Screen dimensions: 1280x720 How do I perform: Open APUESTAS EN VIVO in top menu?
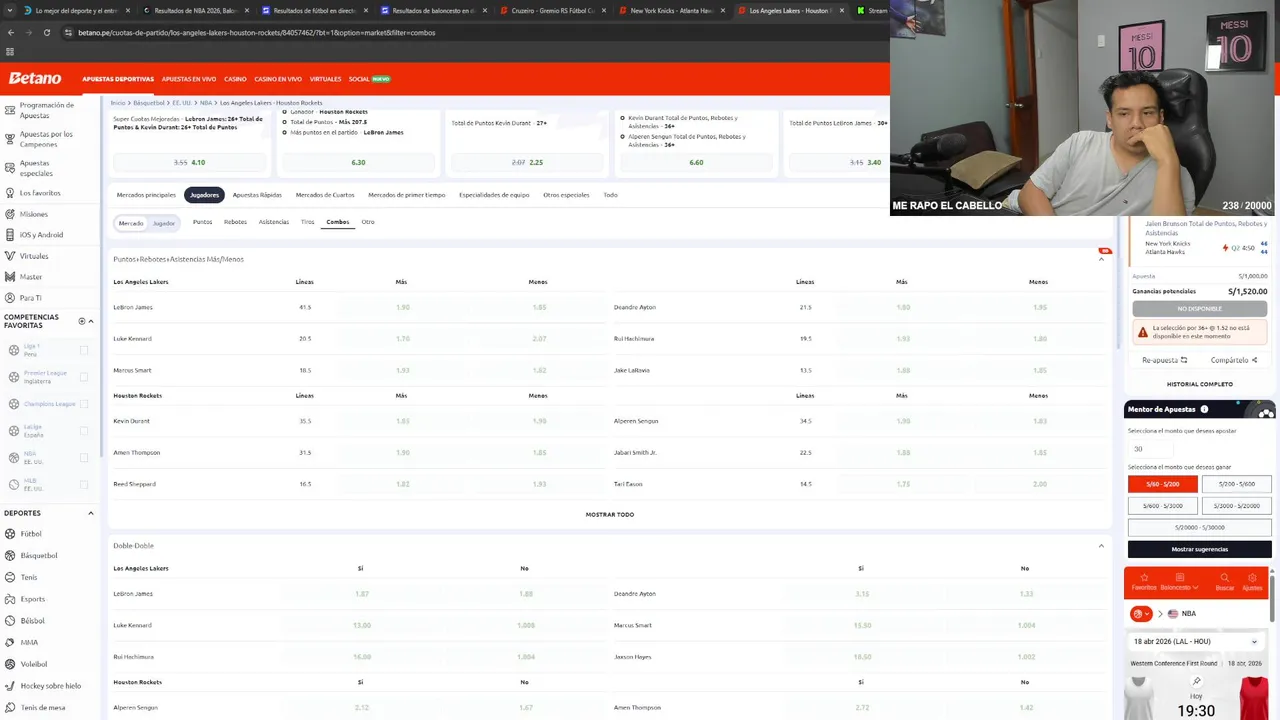coord(189,79)
